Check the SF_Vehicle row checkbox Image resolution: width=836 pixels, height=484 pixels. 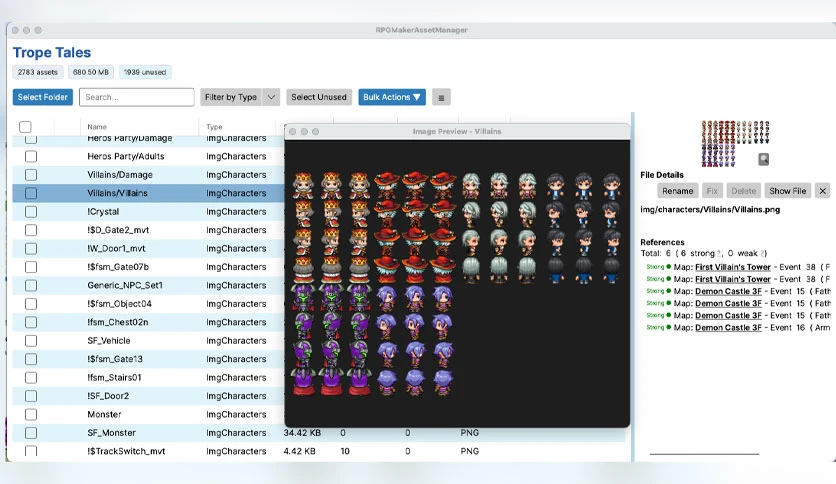coord(31,341)
